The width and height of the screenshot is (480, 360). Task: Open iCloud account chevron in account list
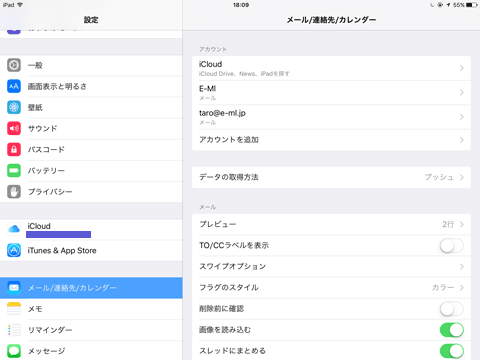click(462, 68)
